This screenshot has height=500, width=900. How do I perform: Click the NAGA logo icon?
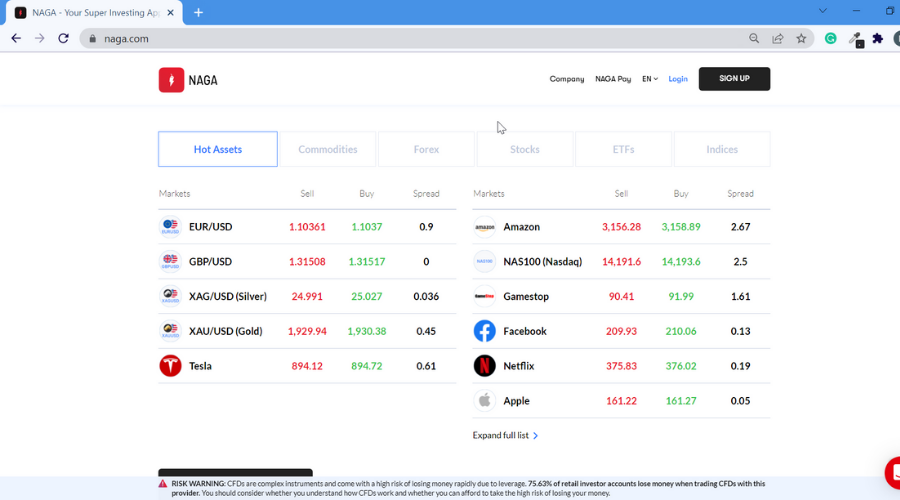tap(171, 80)
